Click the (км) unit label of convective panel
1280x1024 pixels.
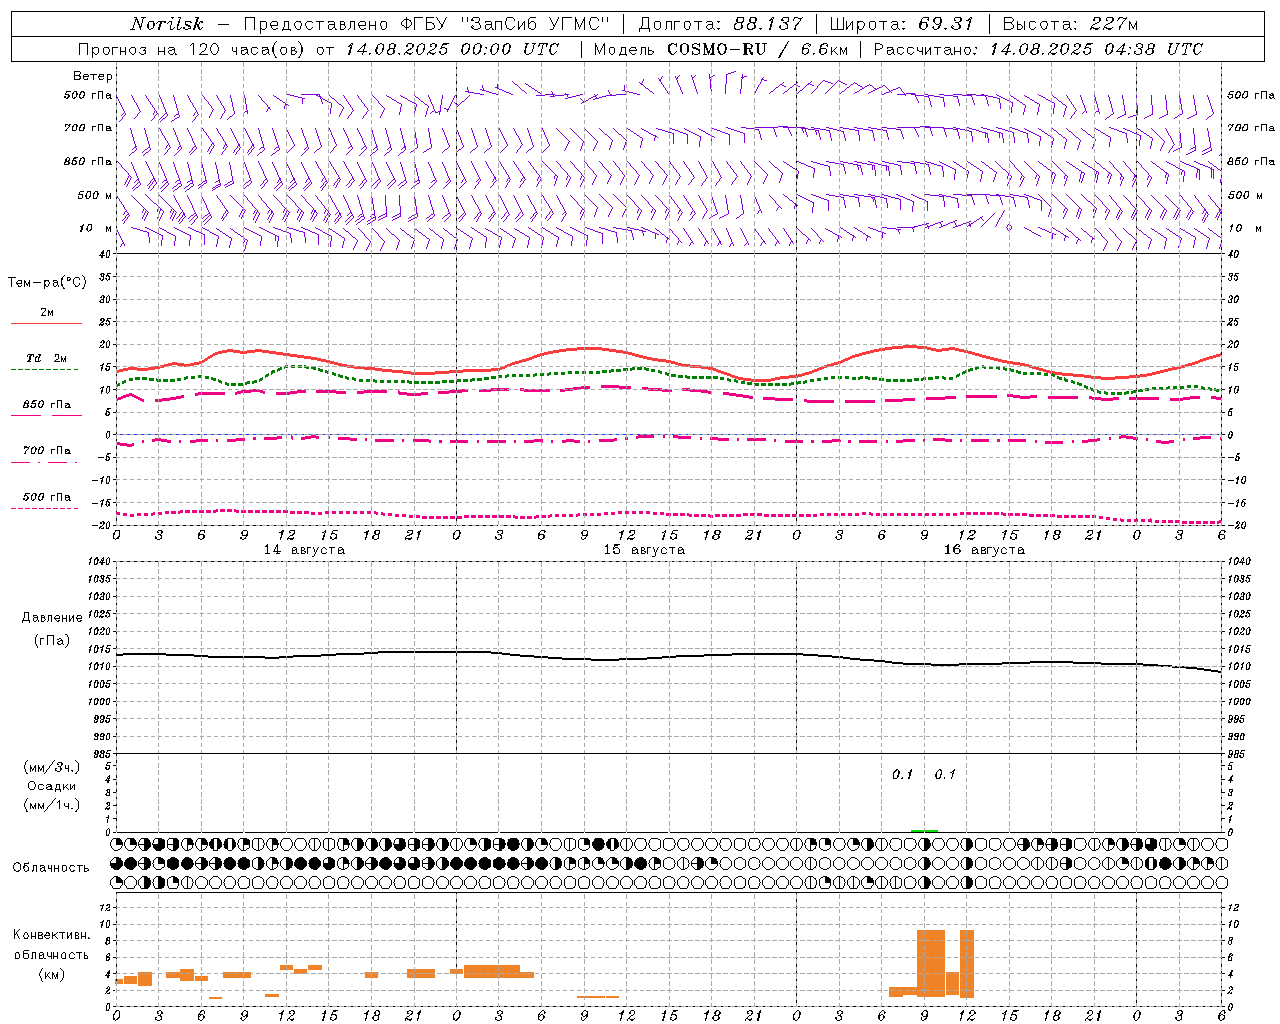[52, 974]
